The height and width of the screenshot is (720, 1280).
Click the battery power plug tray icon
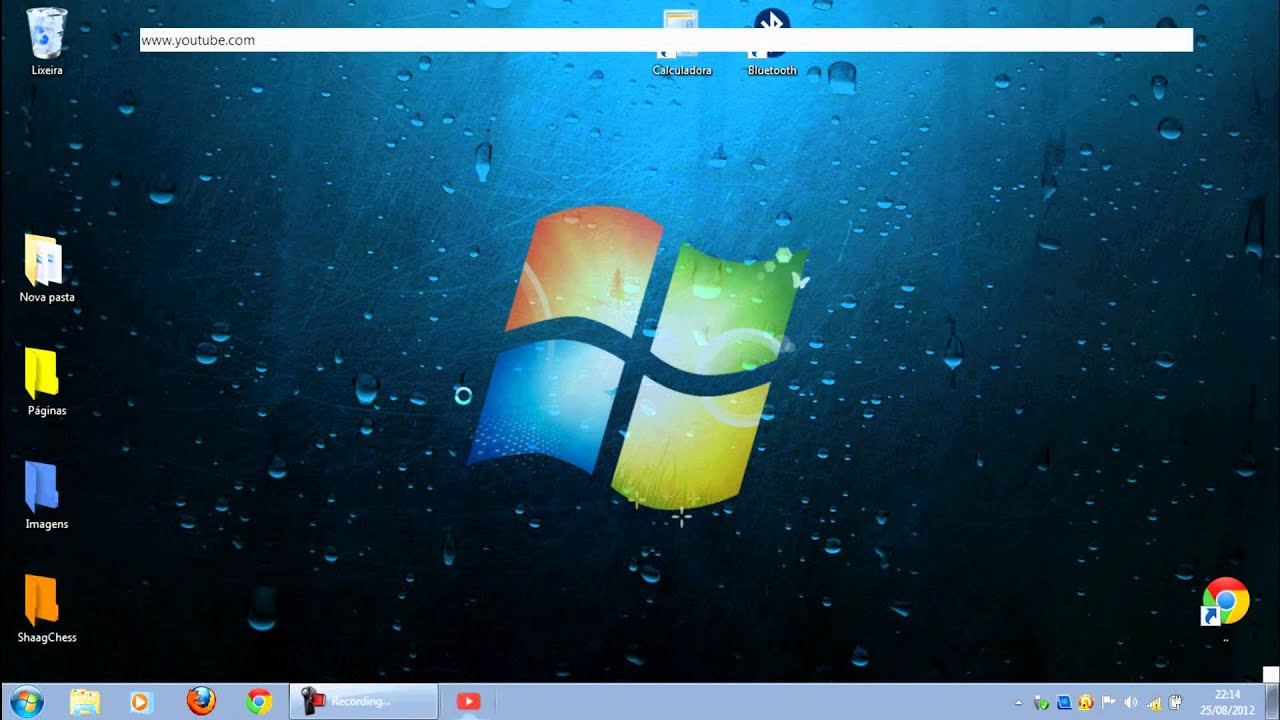pos(1176,703)
